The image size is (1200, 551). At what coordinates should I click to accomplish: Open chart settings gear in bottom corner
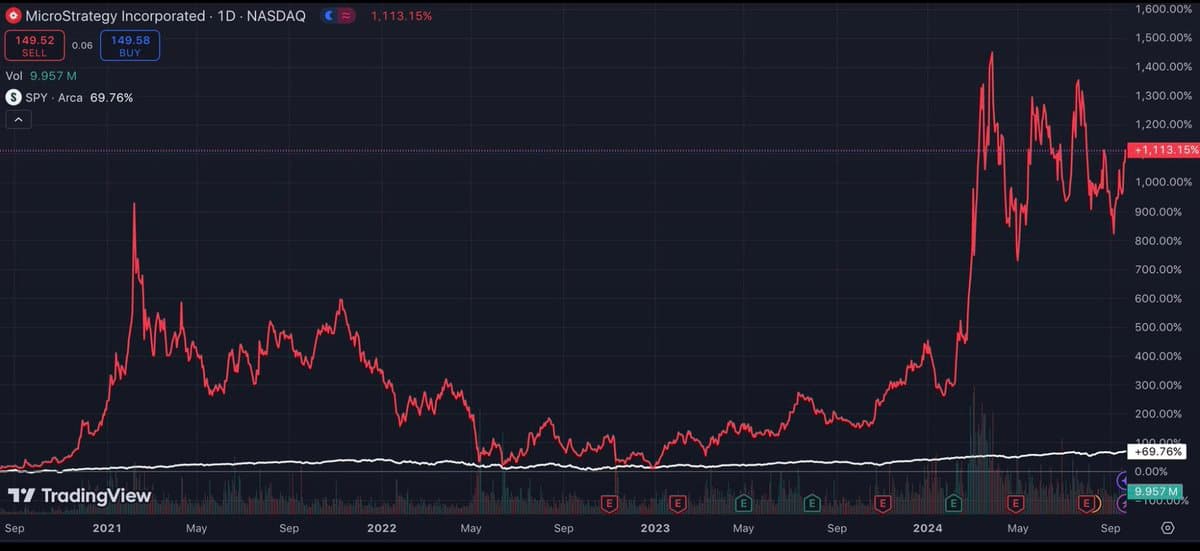(x=1167, y=528)
